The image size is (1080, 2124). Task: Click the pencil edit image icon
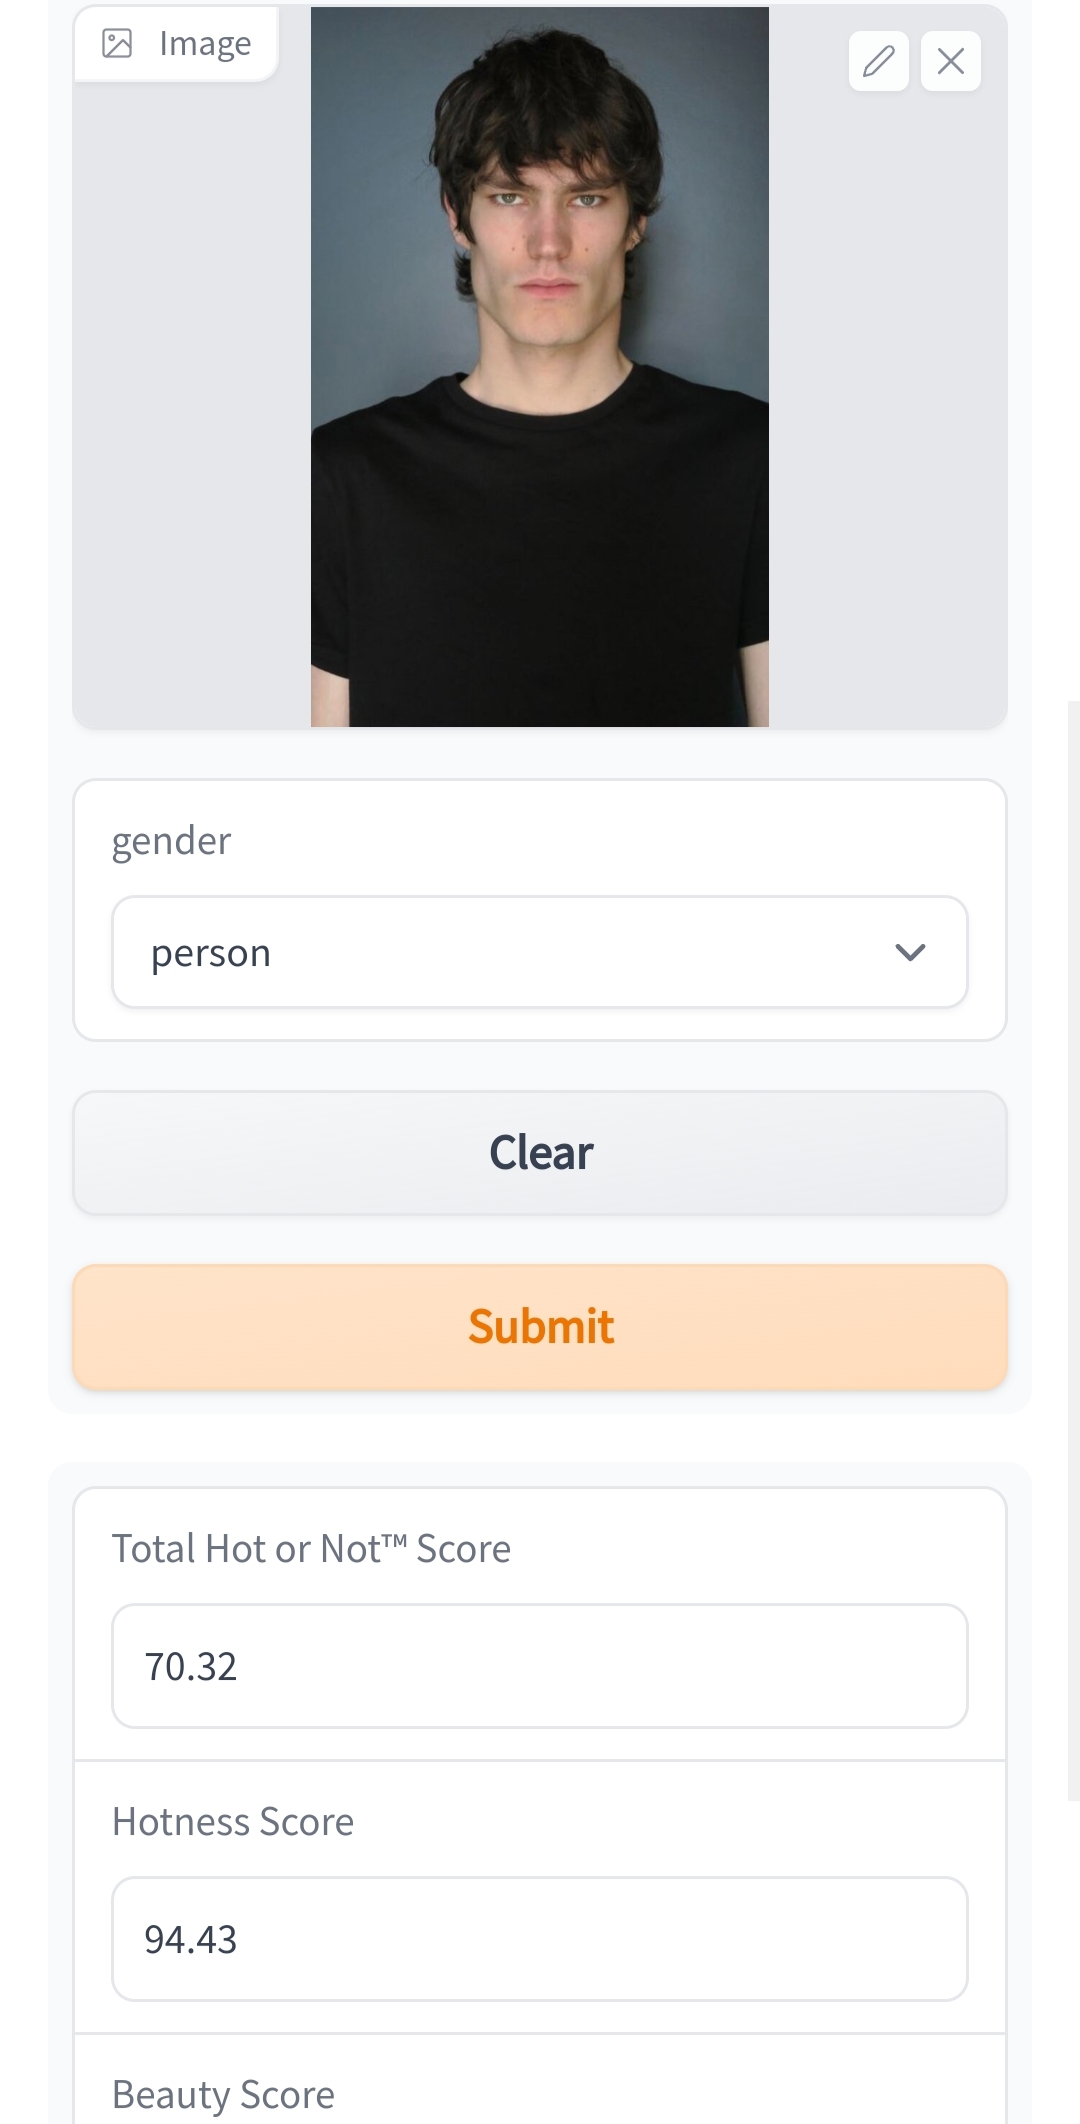tap(878, 61)
